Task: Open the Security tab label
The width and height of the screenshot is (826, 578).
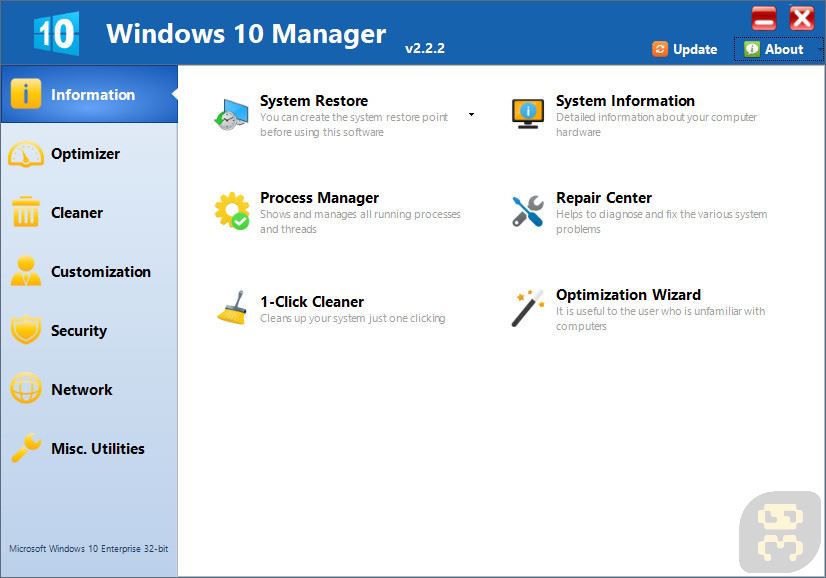Action: click(79, 331)
